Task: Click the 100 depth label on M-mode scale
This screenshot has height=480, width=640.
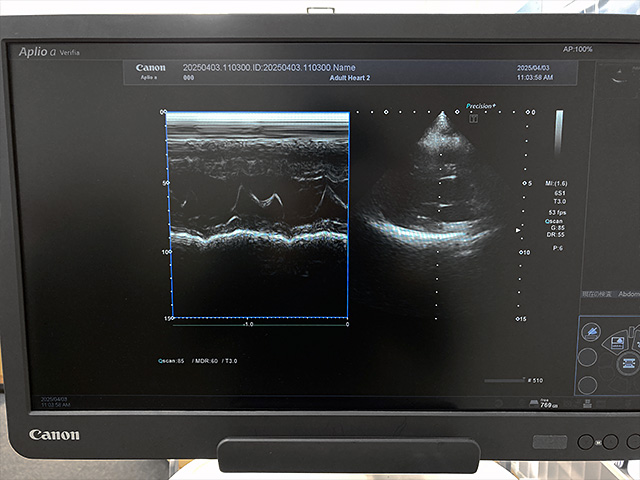Action: point(166,252)
